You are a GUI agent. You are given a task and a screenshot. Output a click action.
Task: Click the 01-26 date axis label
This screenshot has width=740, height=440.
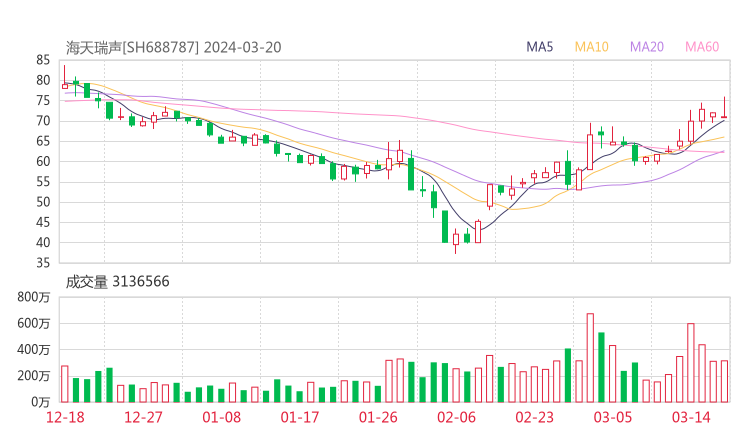378,417
